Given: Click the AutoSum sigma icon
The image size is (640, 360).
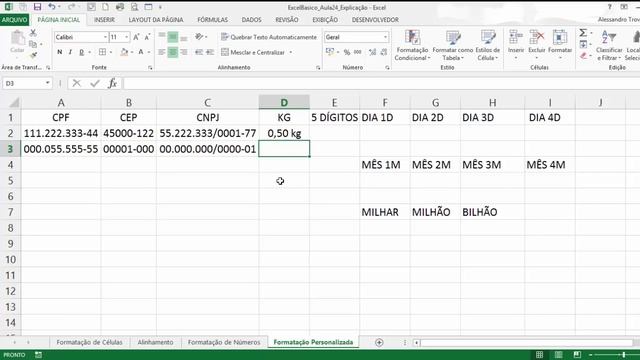Looking at the screenshot, I should [x=583, y=33].
